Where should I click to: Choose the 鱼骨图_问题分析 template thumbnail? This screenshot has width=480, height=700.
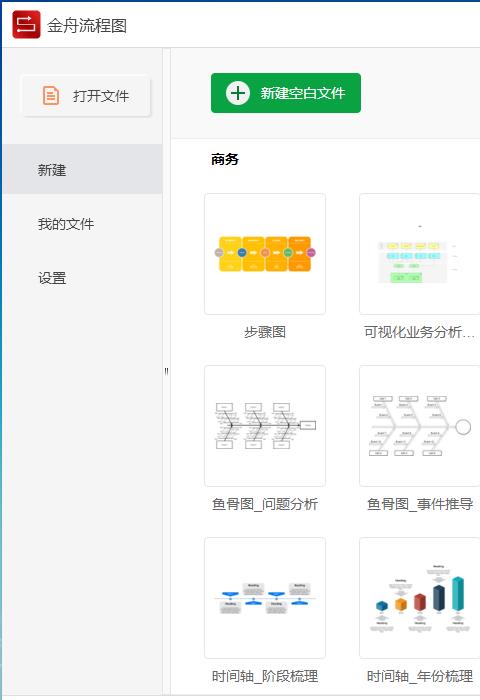click(265, 426)
